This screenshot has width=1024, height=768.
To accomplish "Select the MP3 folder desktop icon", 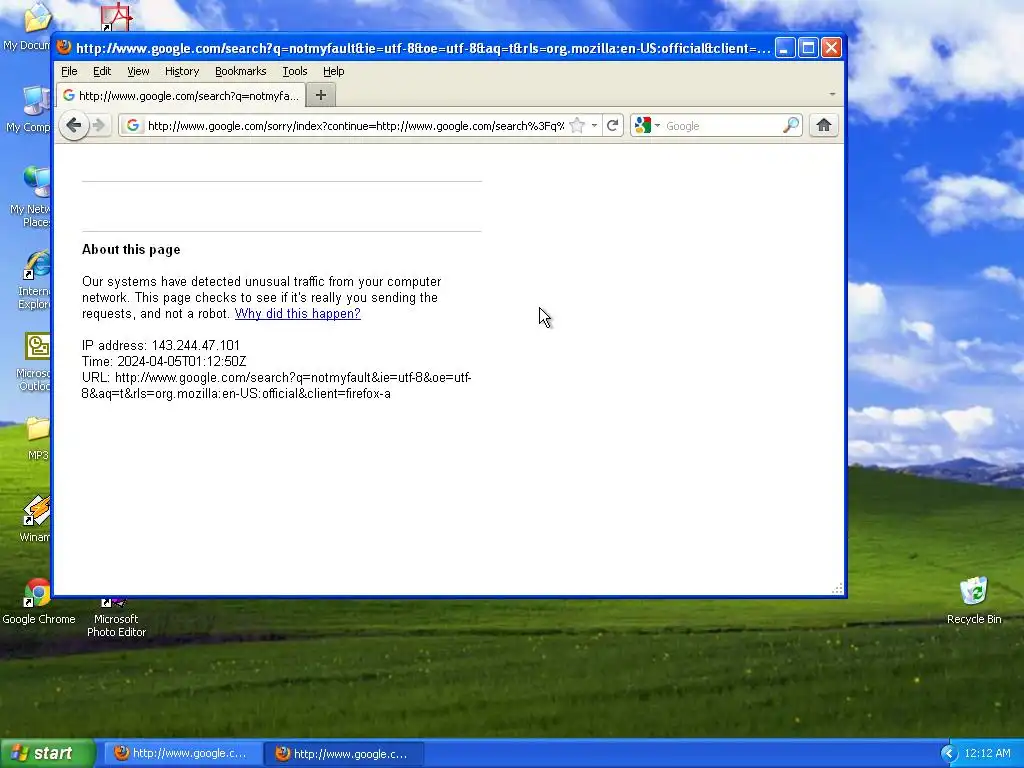I will pos(37,438).
